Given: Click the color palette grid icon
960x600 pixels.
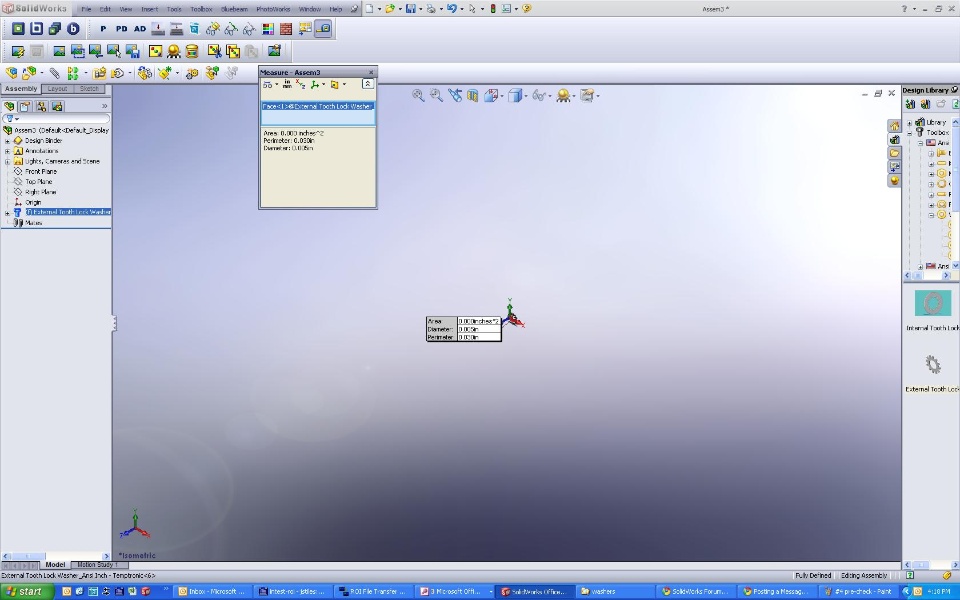Looking at the screenshot, I should [x=268, y=29].
